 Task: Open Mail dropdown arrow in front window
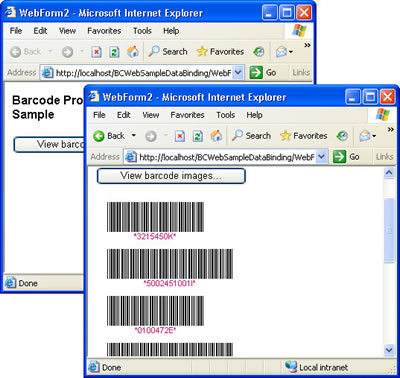[374, 136]
